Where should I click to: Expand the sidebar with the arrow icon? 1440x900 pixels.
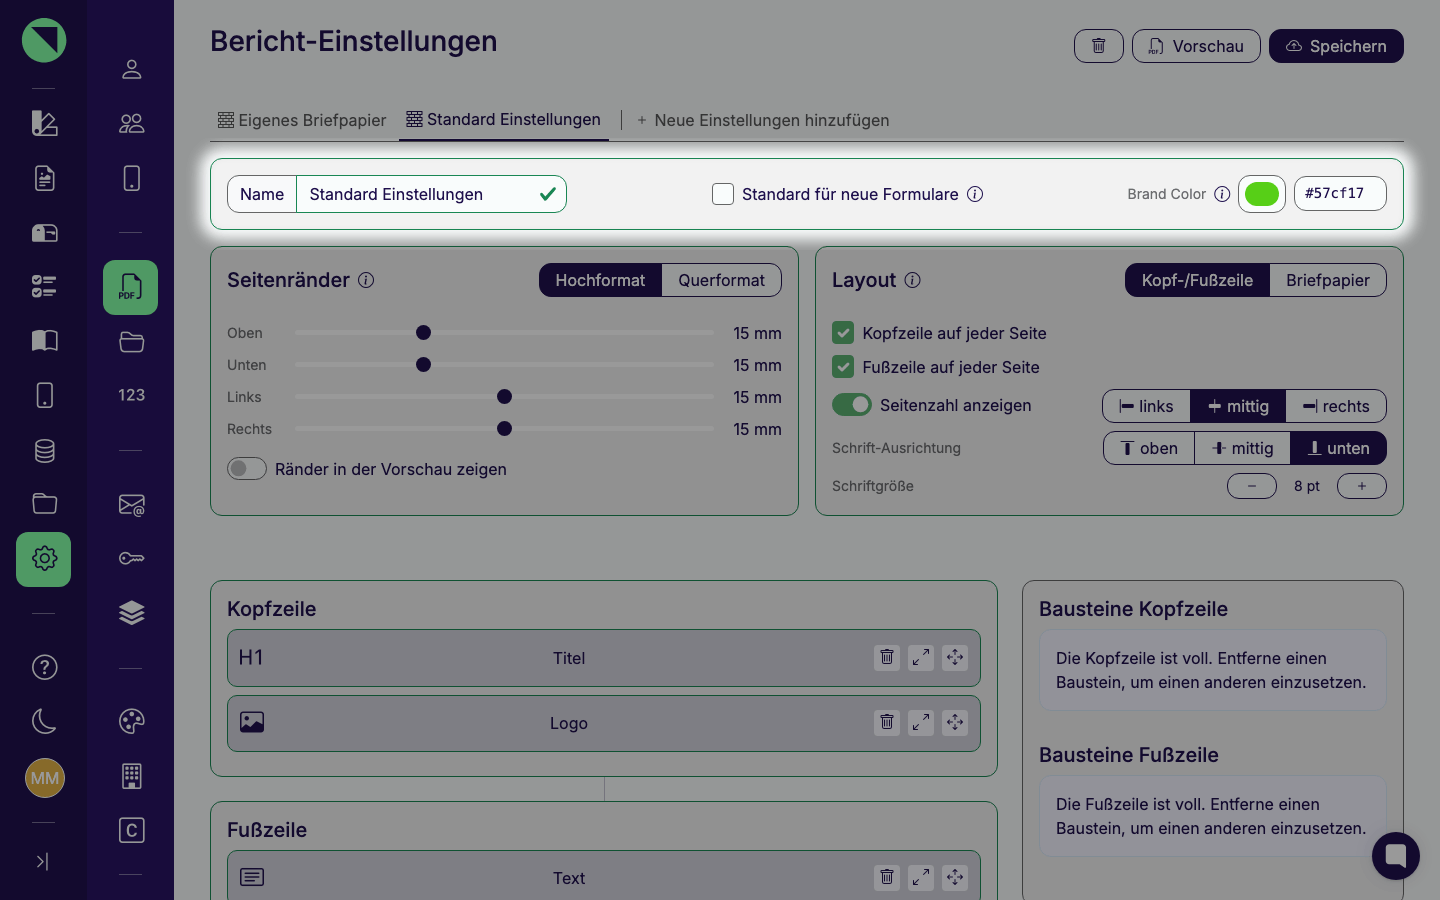coord(42,861)
